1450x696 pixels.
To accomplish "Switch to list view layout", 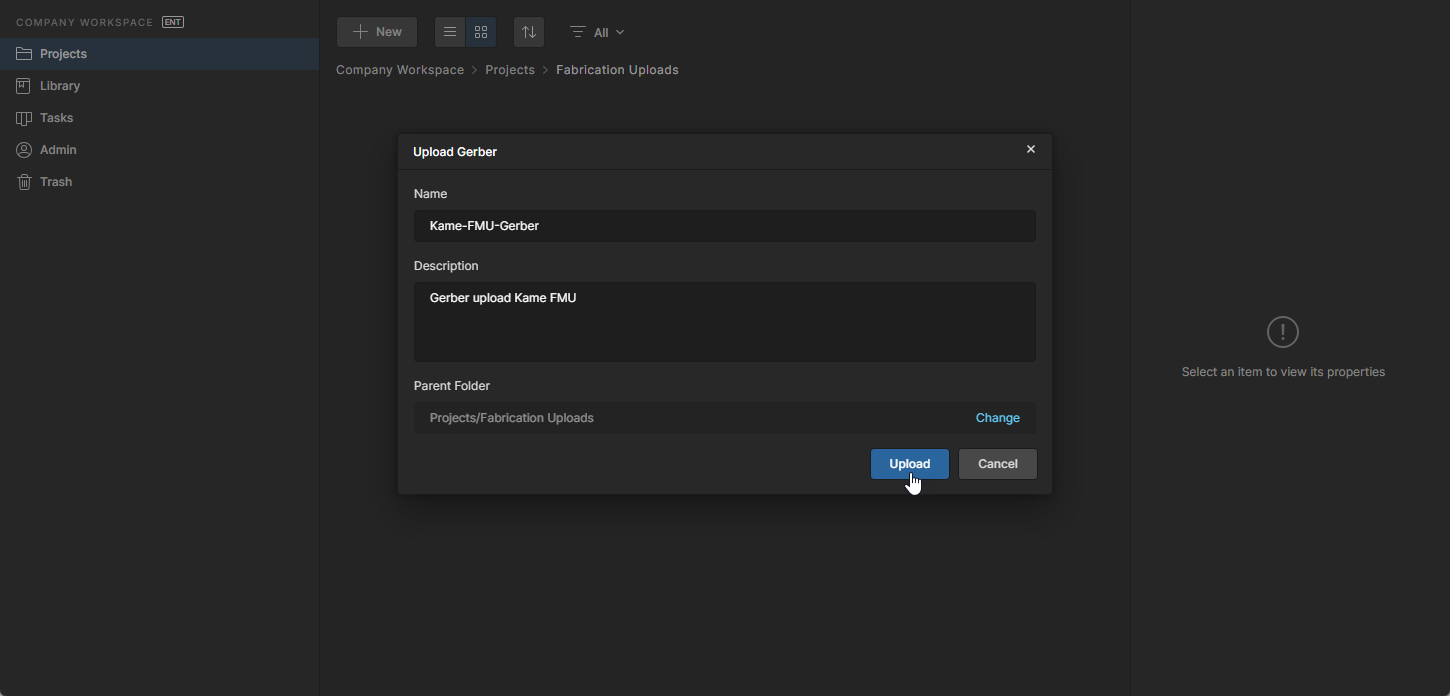I will [450, 32].
